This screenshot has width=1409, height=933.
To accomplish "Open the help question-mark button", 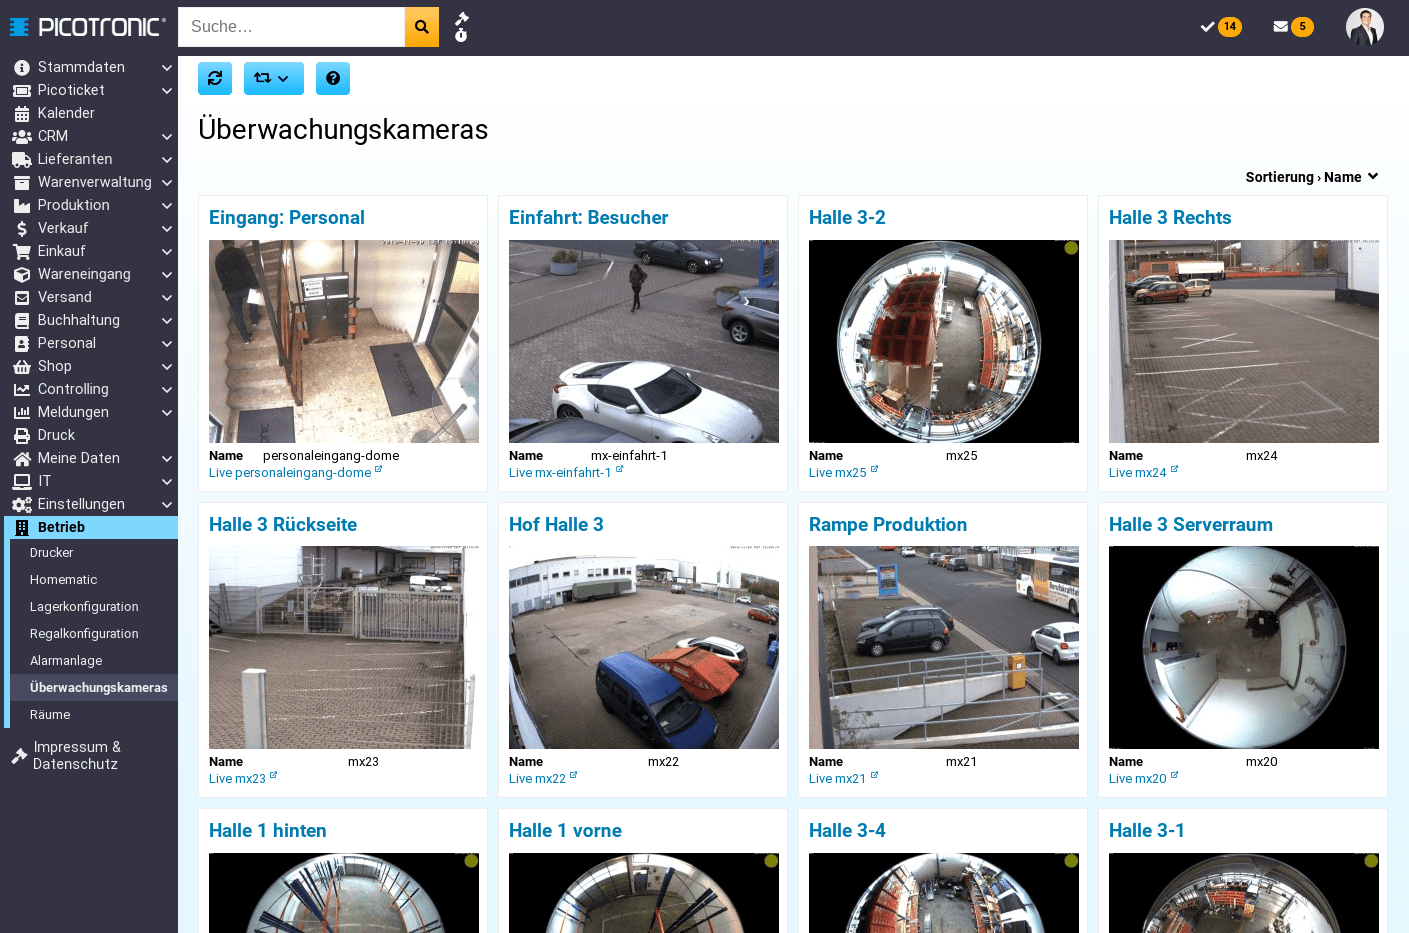I will [x=333, y=78].
